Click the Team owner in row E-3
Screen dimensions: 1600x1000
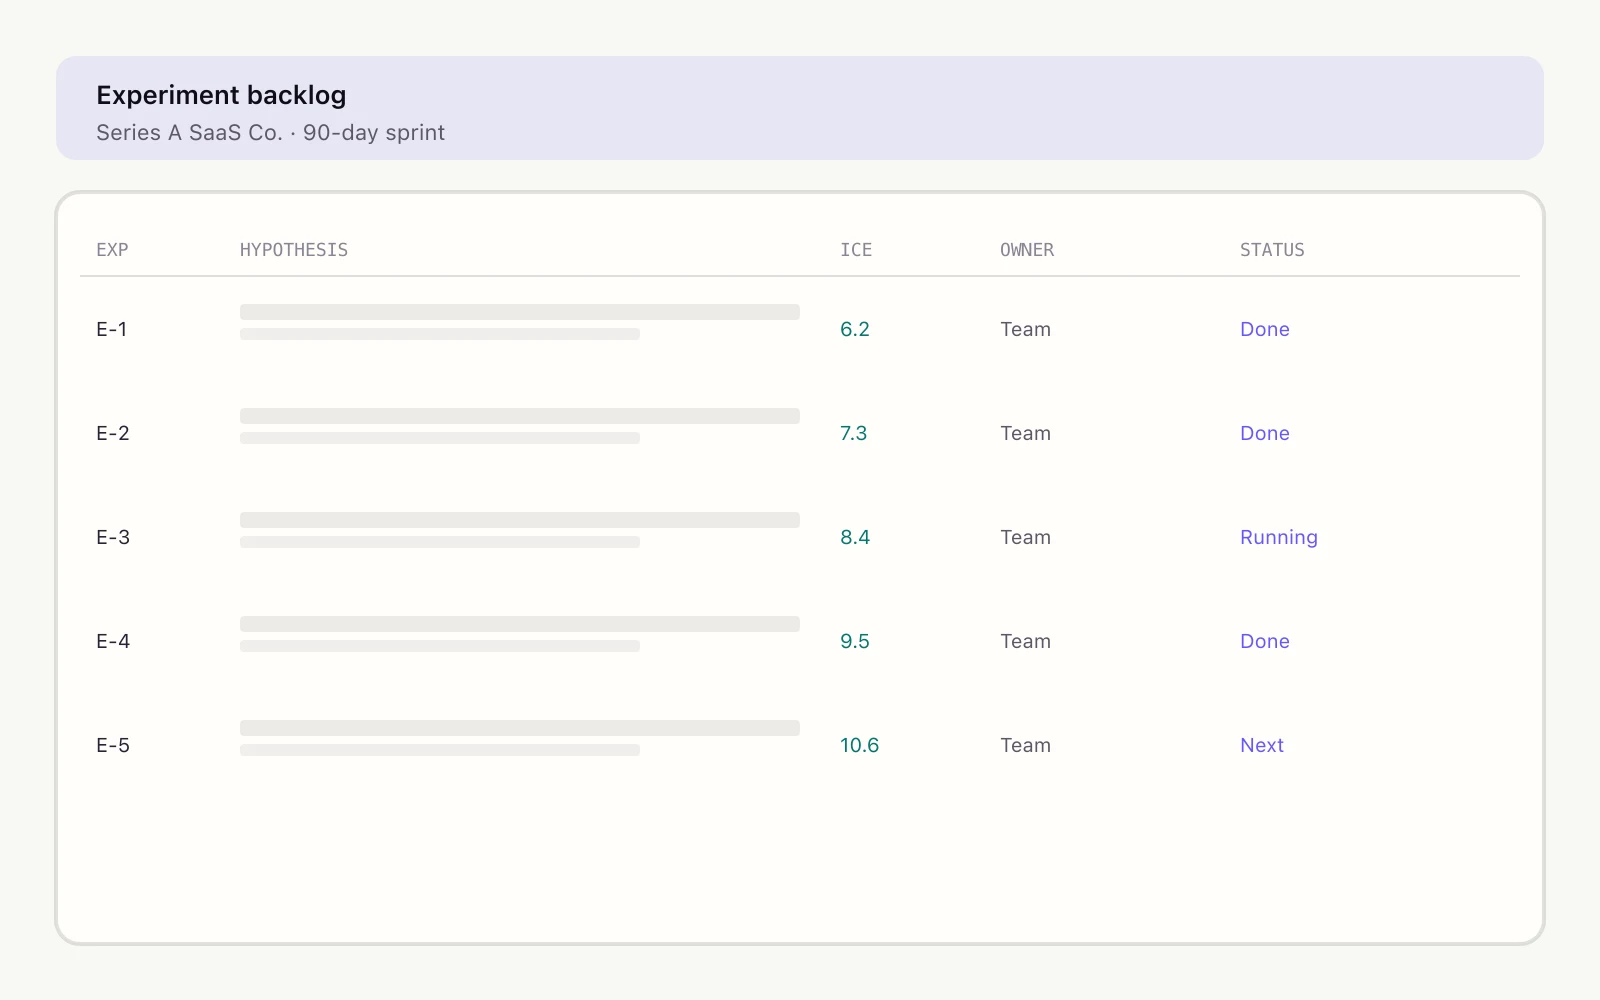coord(1026,537)
